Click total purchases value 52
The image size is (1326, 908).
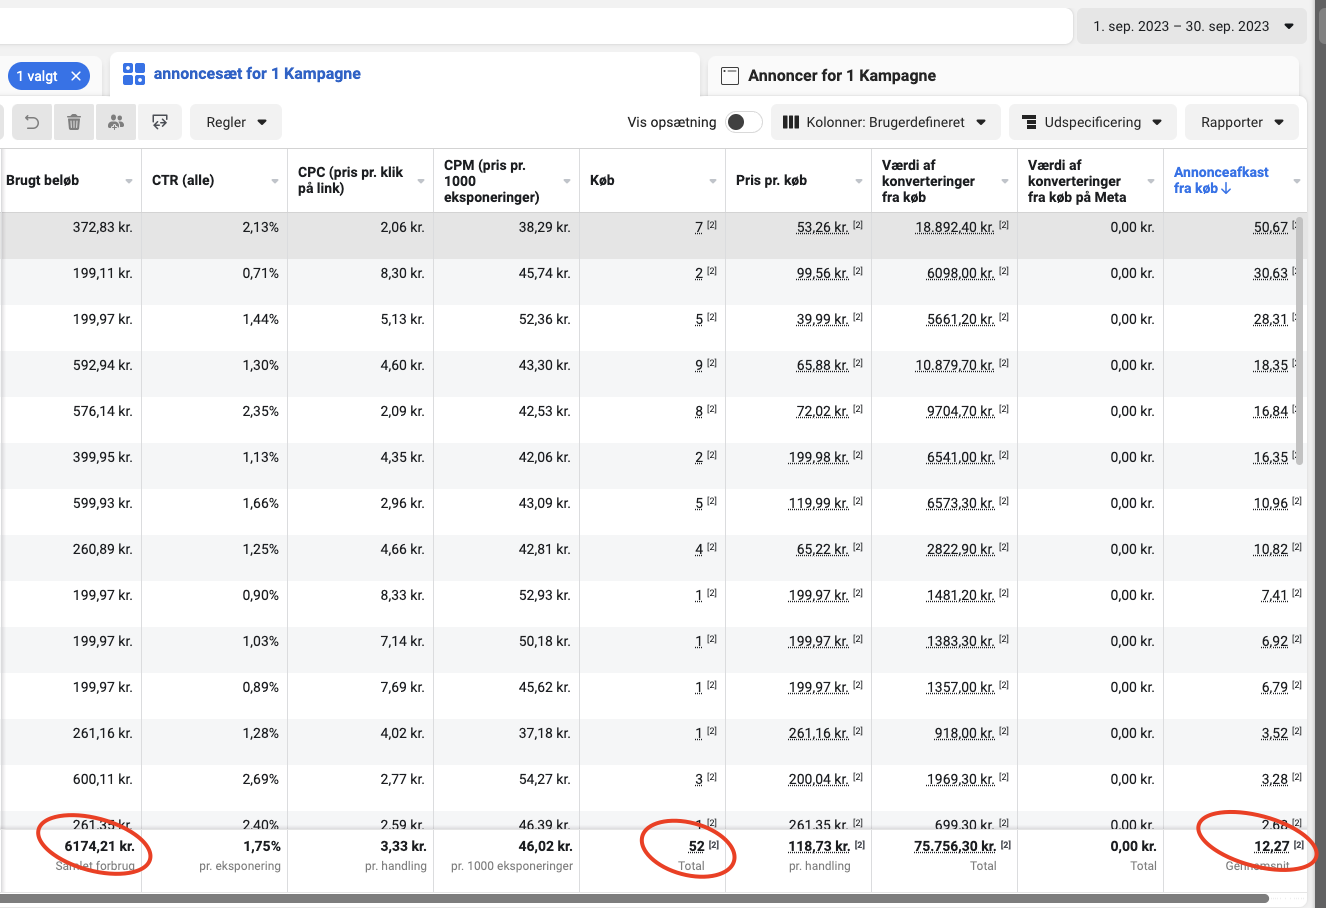tap(696, 846)
